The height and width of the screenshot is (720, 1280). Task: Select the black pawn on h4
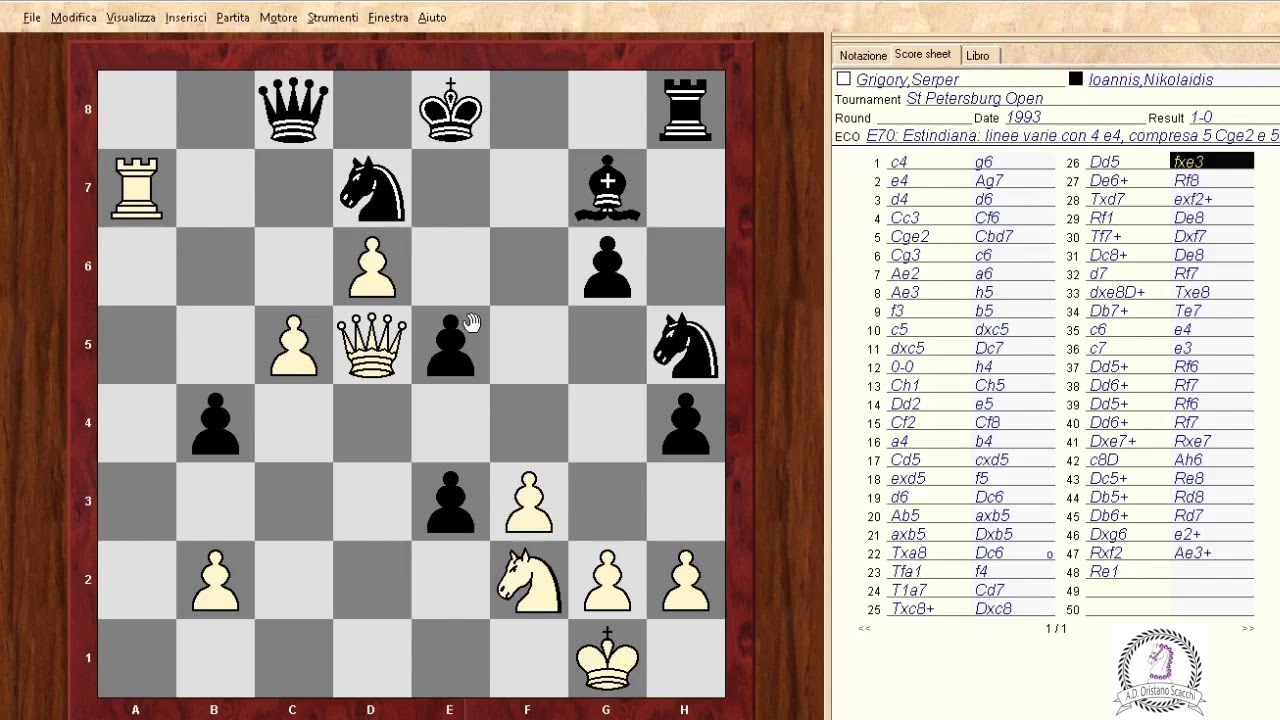coord(685,423)
